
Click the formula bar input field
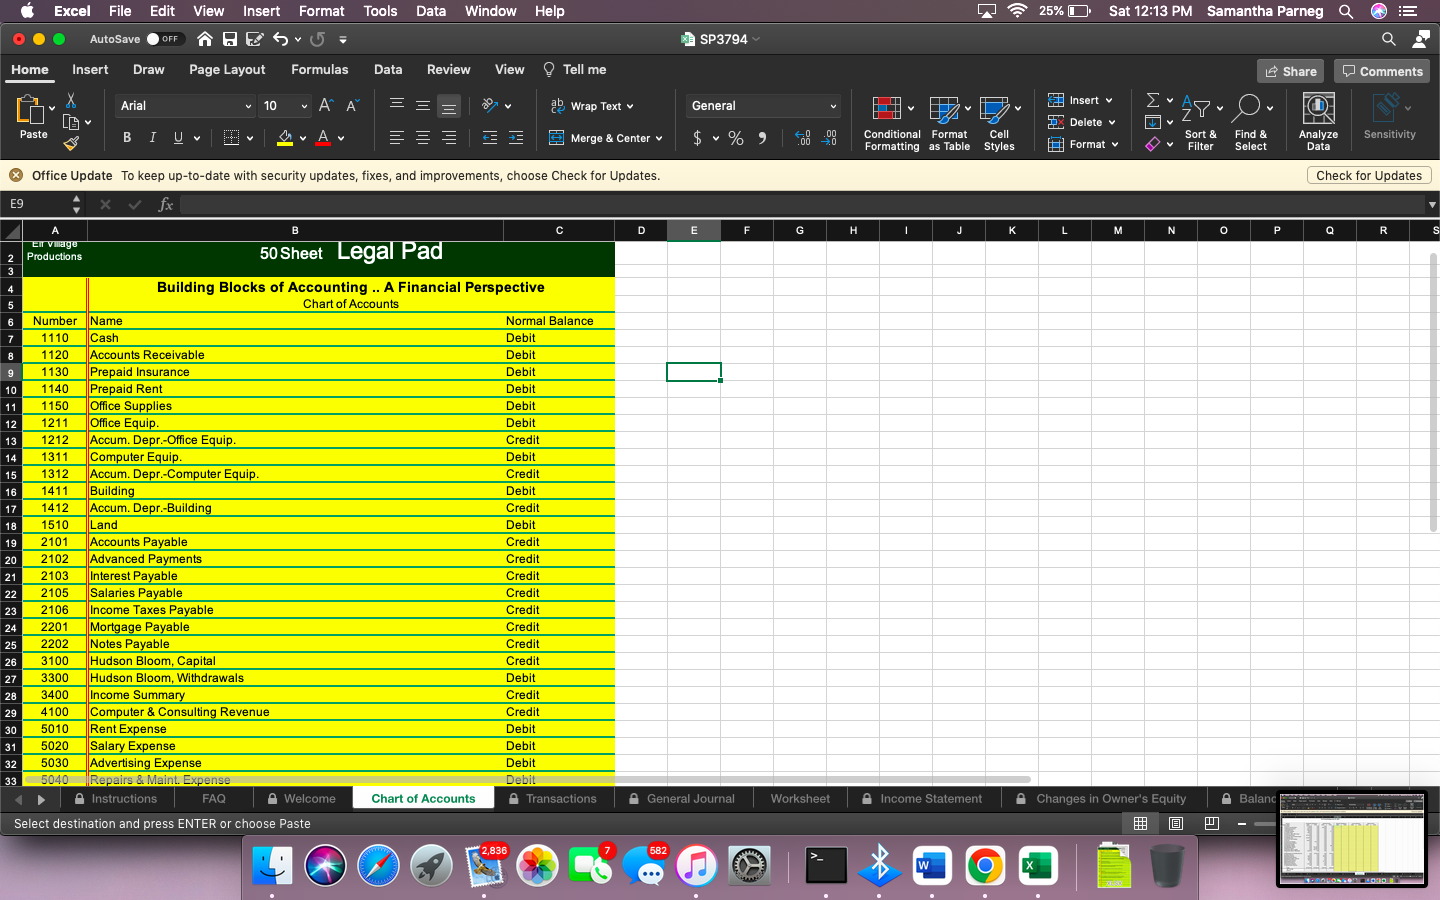click(x=800, y=204)
